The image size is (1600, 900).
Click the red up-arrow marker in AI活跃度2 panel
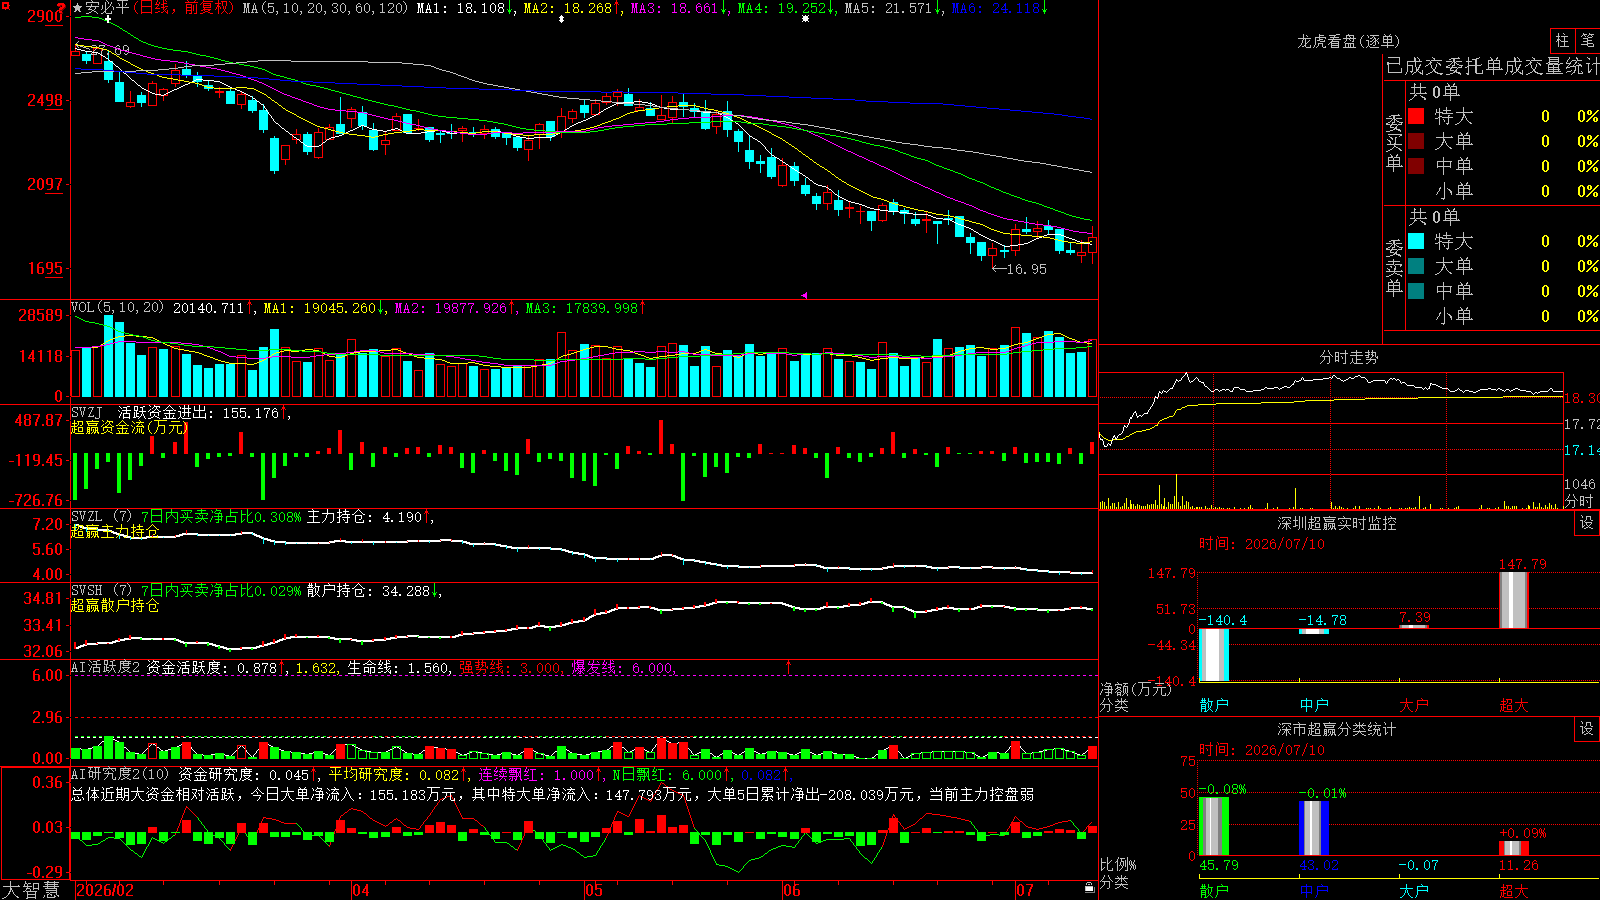[x=789, y=666]
